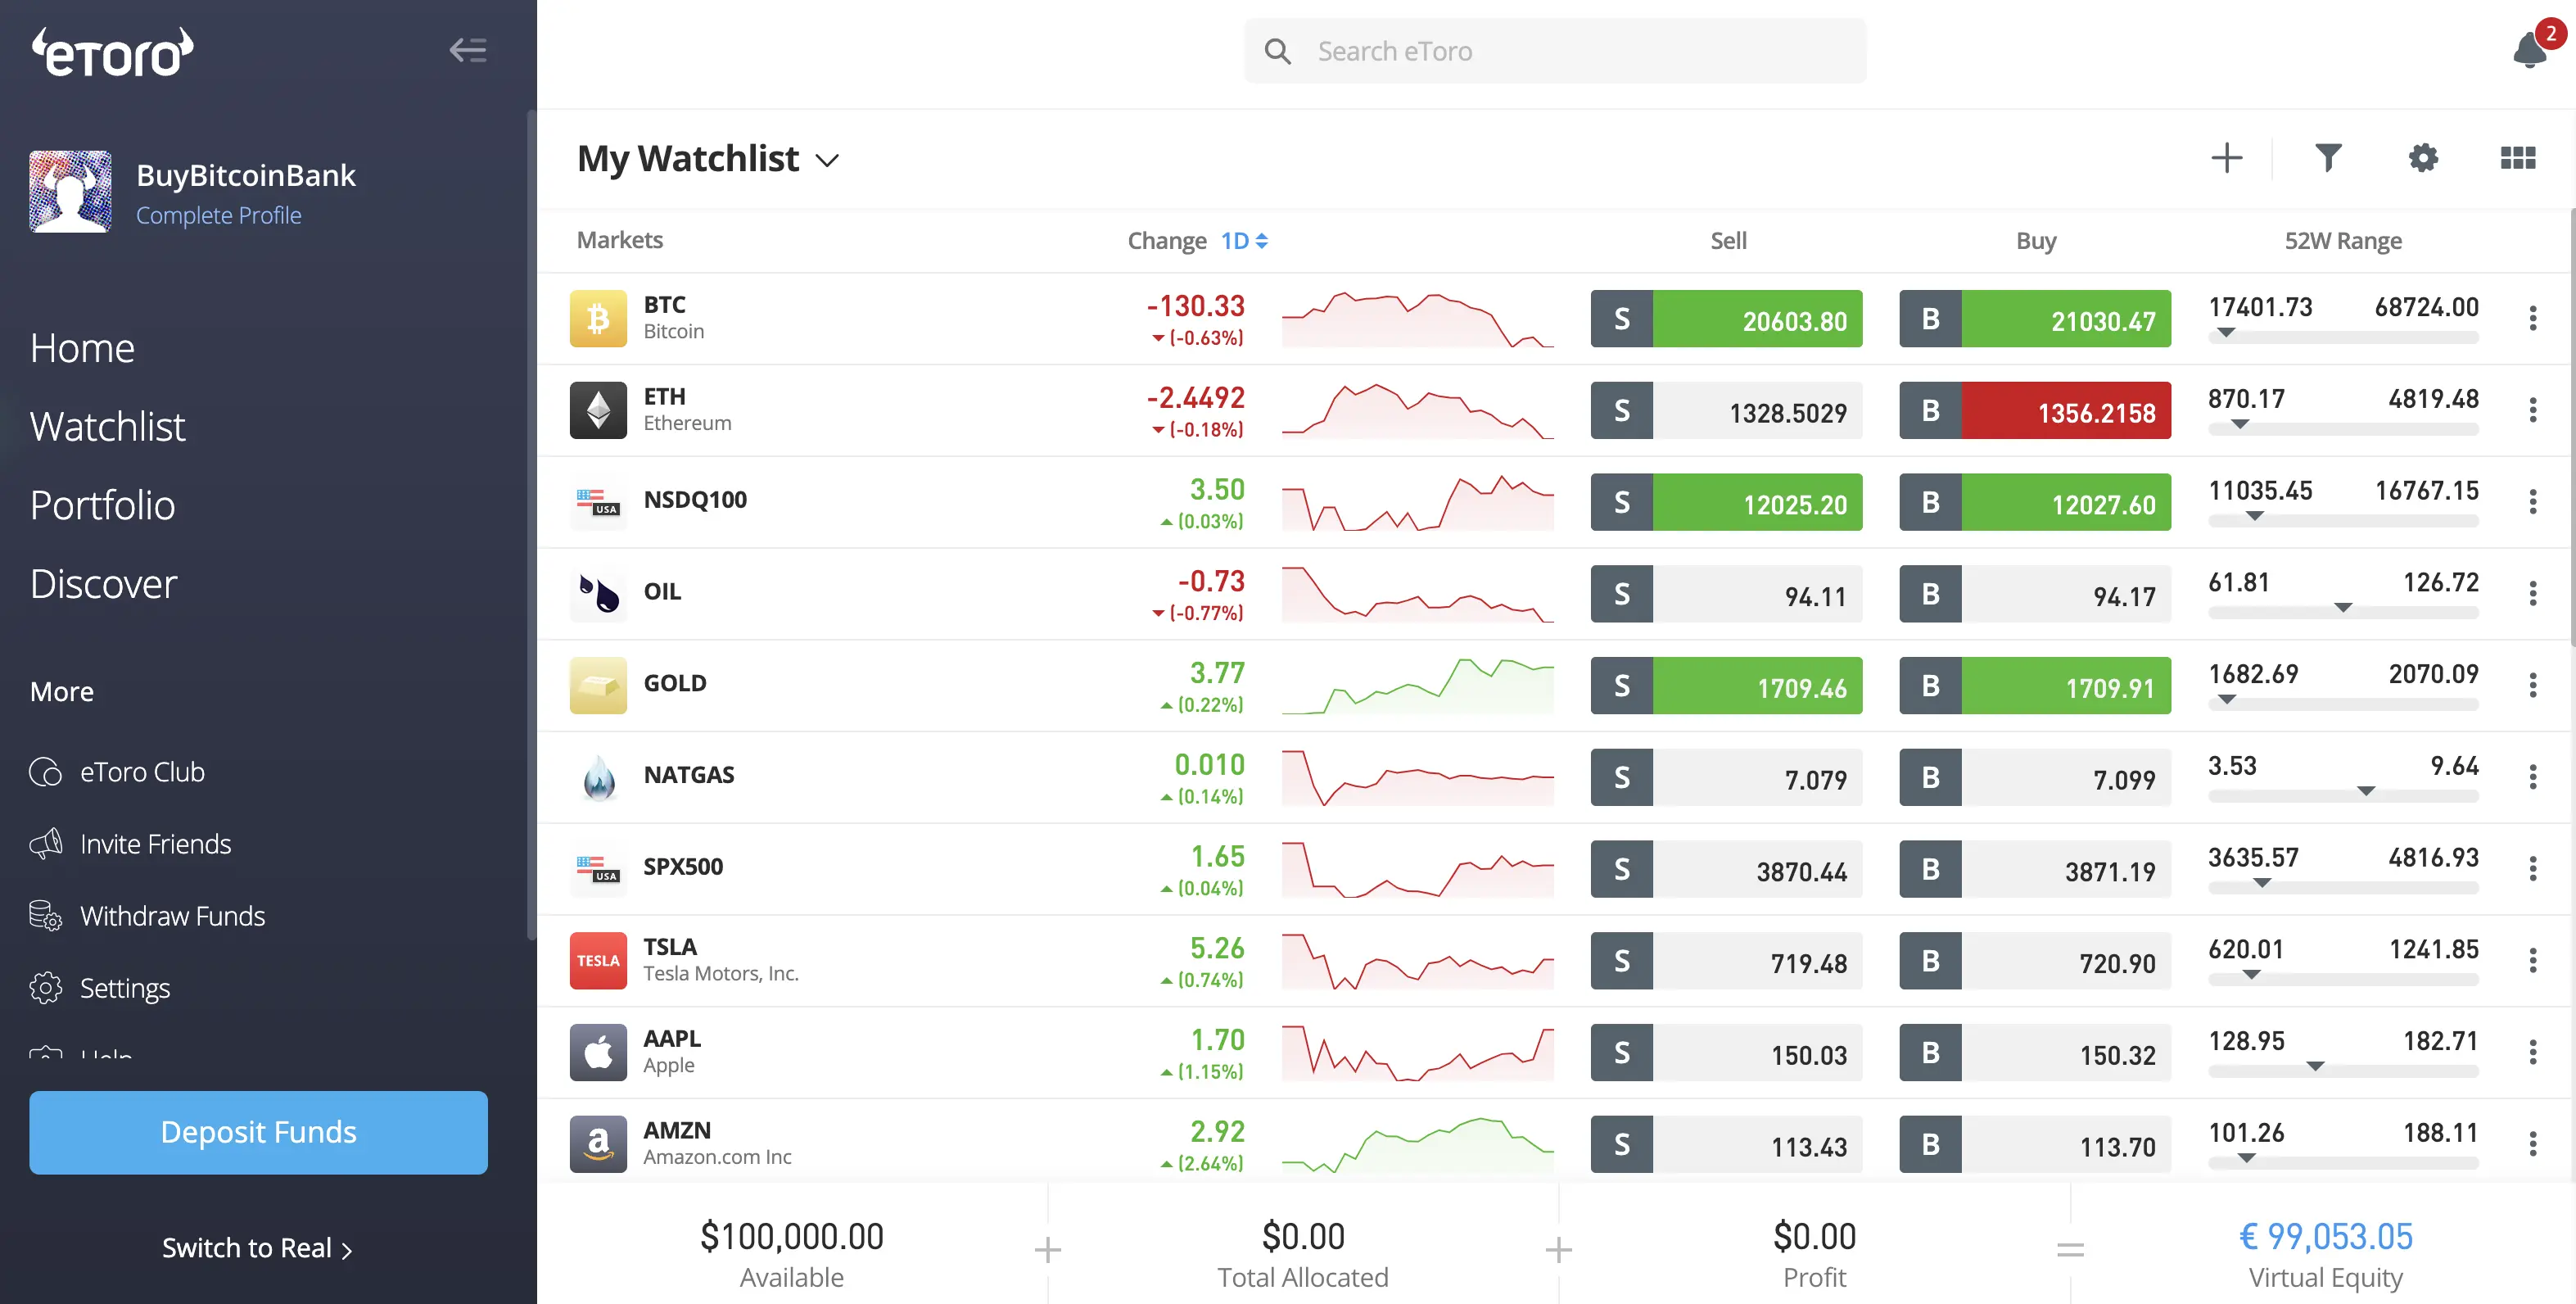This screenshot has height=1304, width=2576.
Task: Click the NSDQ100 USA flag icon
Action: pos(598,502)
